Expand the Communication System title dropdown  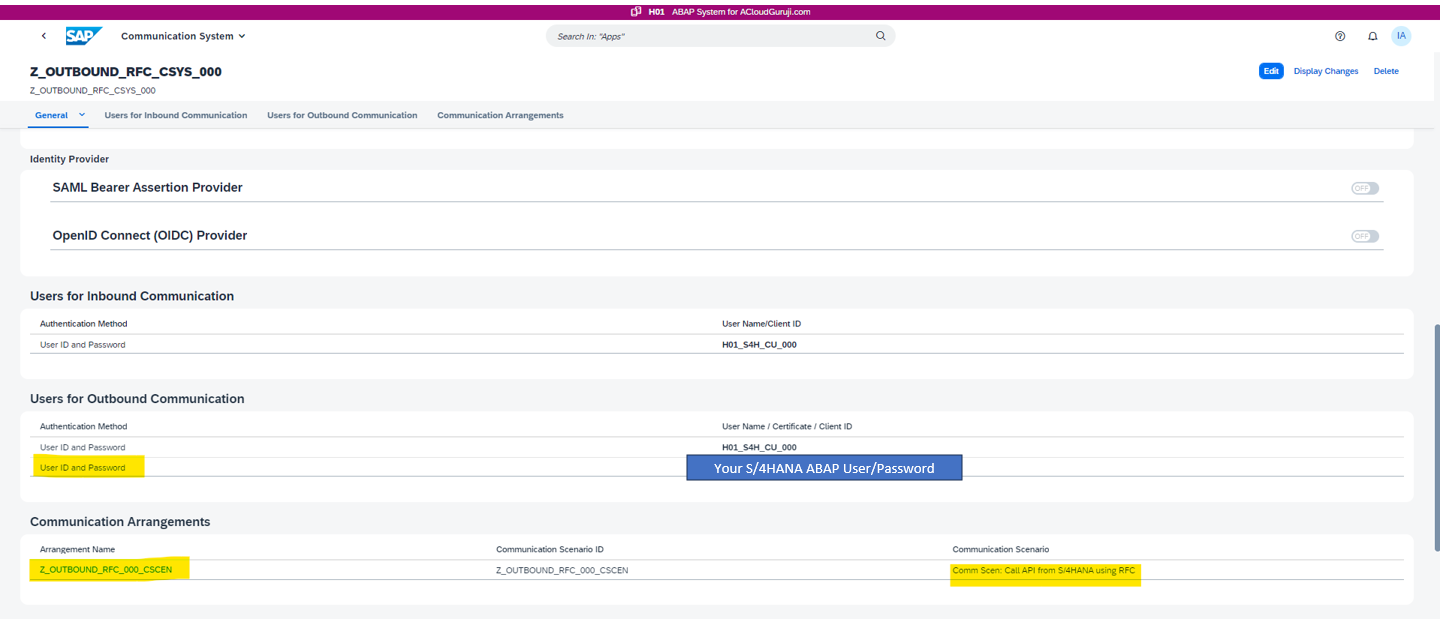click(x=242, y=36)
